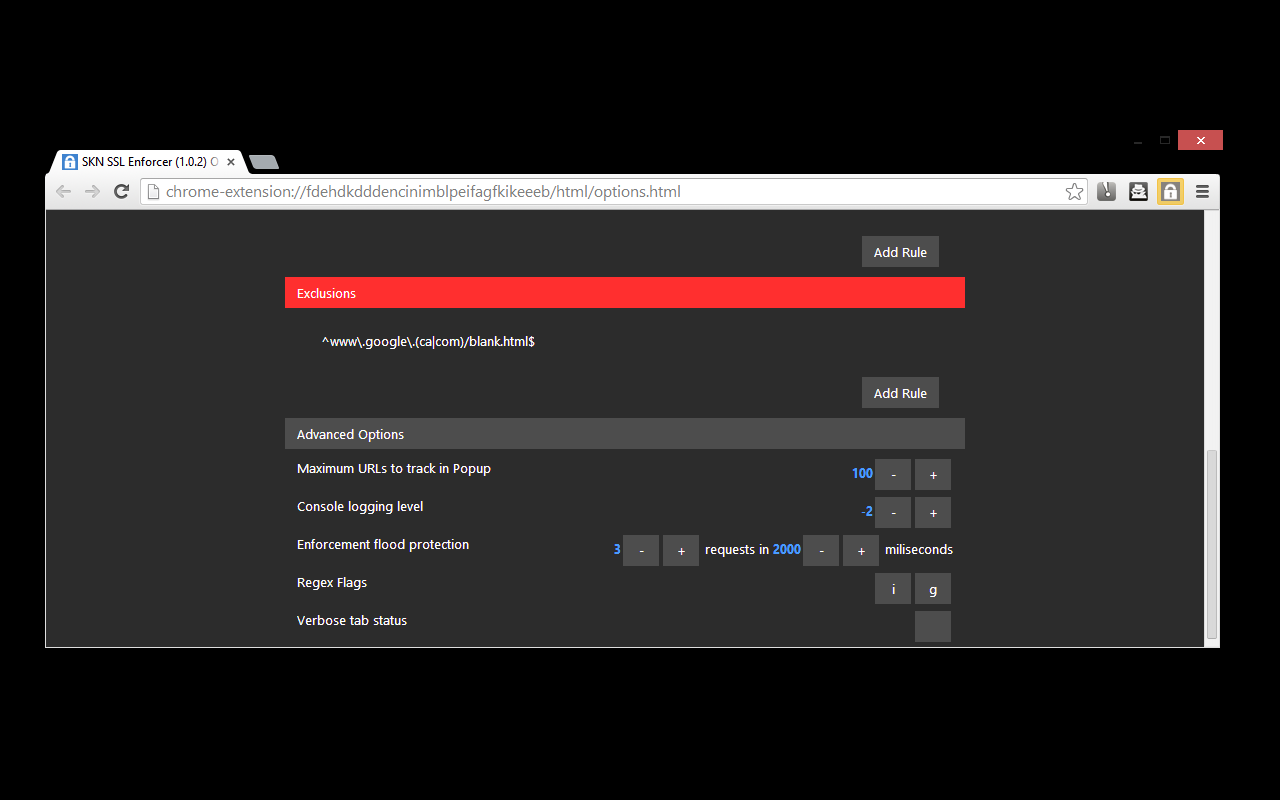Click the Maximum URLs to track label
The image size is (1280, 800).
[394, 469]
